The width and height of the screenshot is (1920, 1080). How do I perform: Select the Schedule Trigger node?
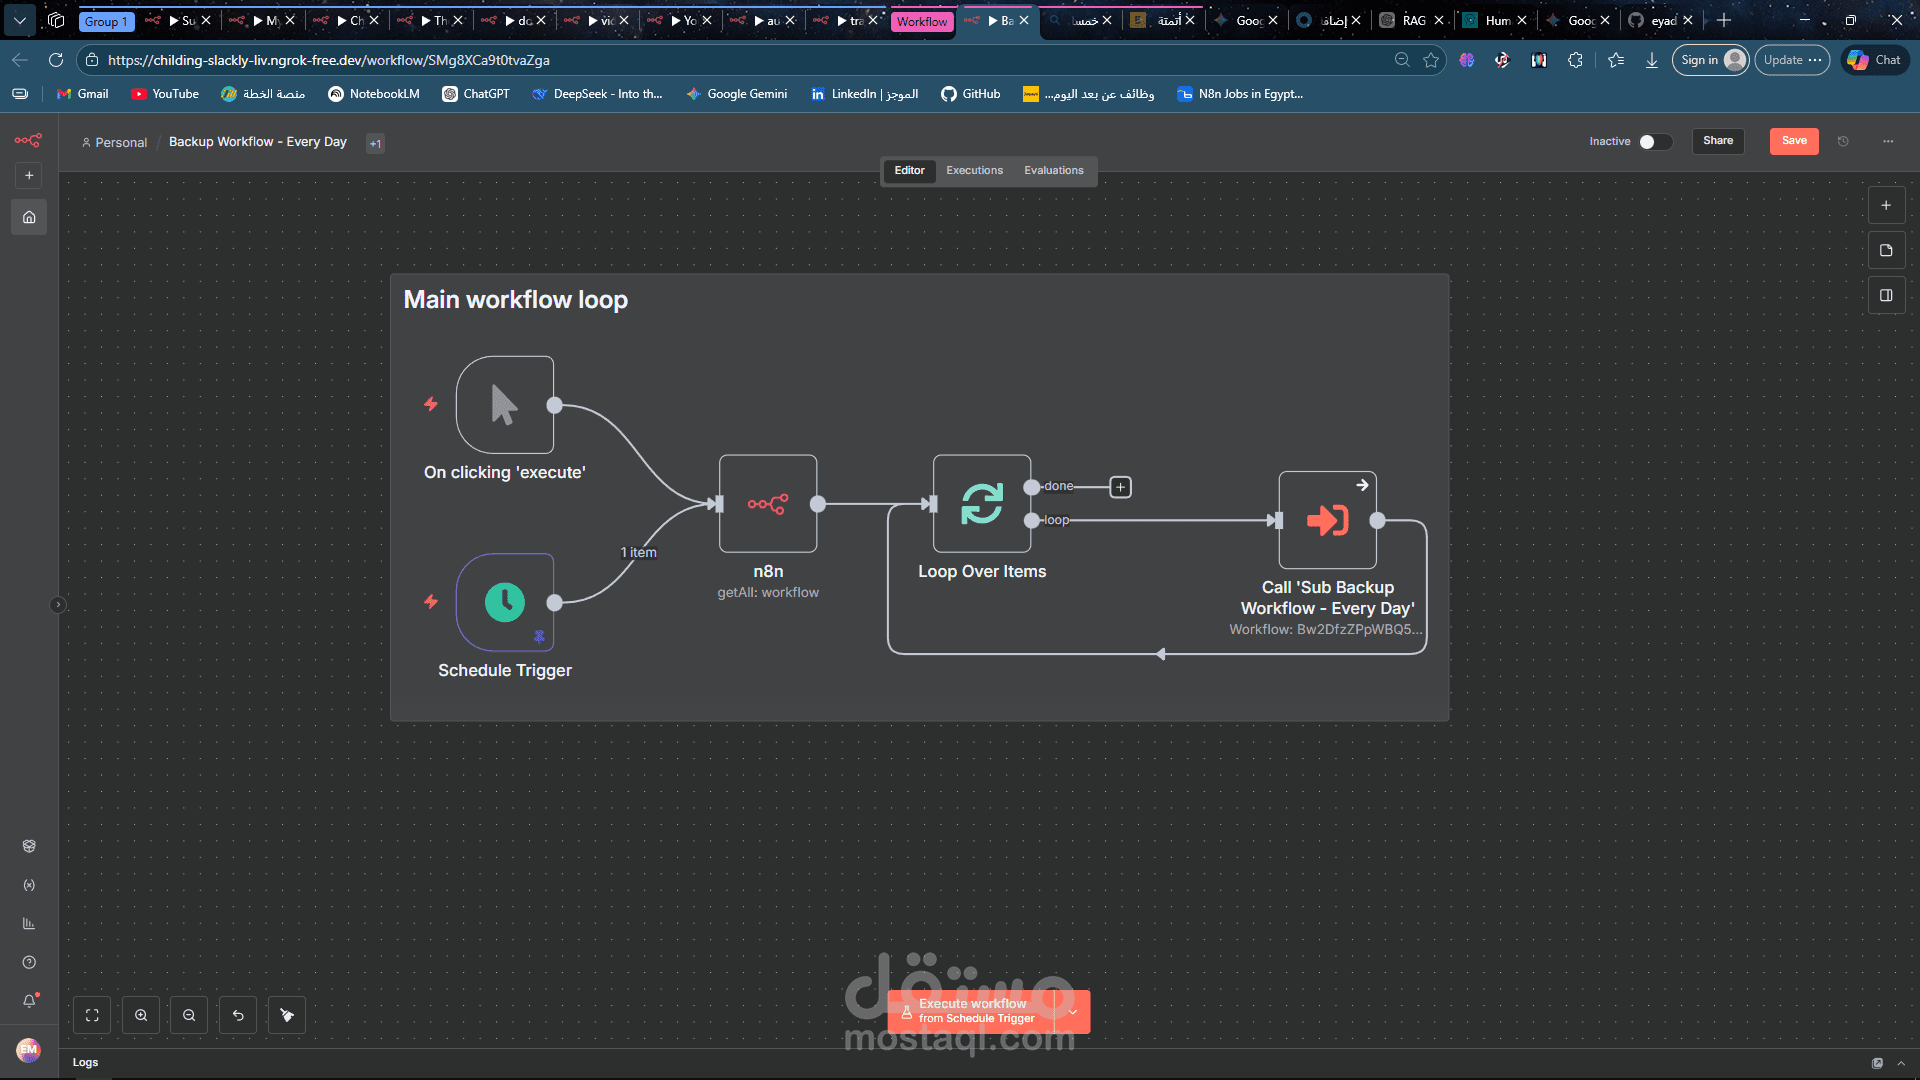pos(505,602)
